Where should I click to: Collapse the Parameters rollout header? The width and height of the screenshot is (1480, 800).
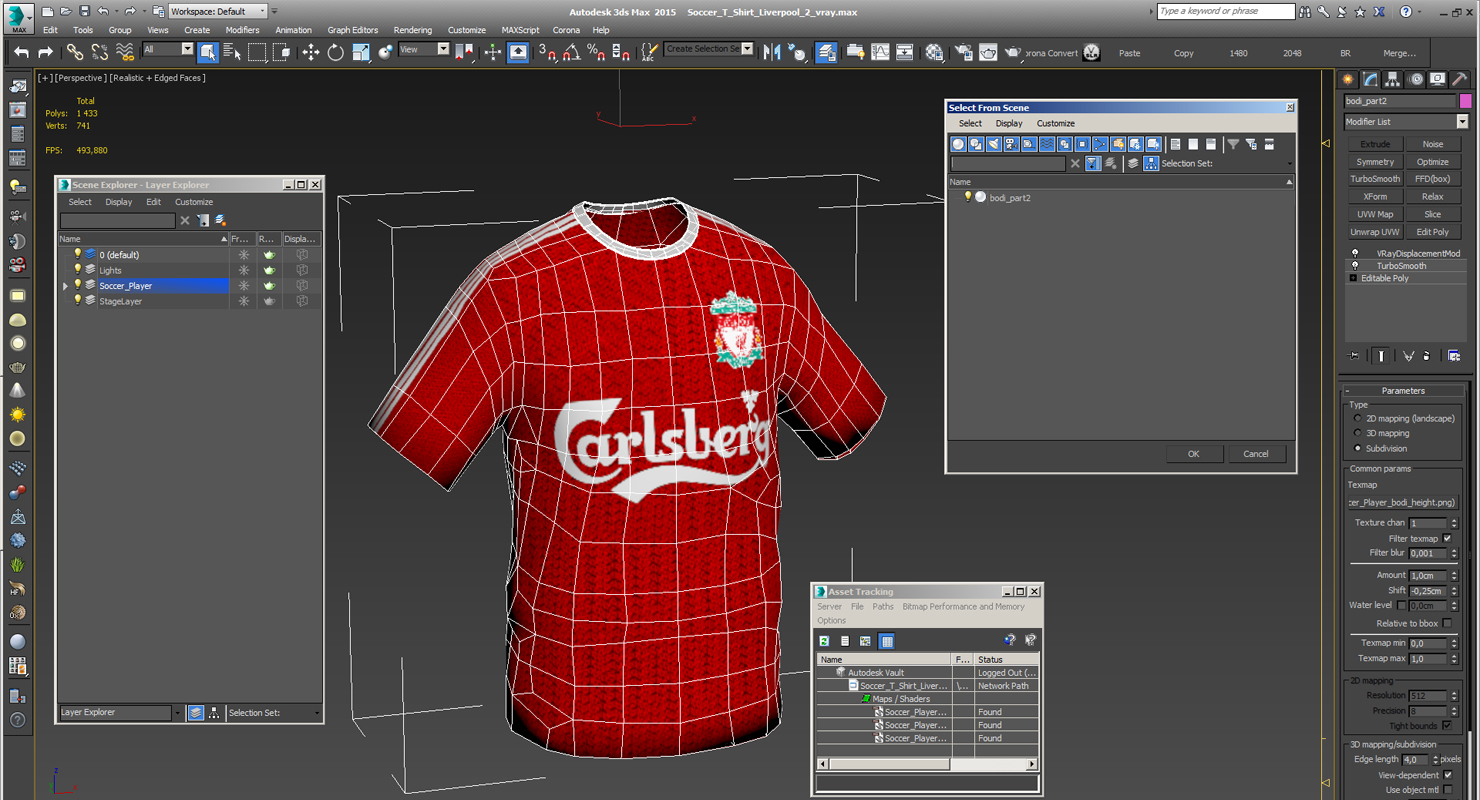point(1403,390)
